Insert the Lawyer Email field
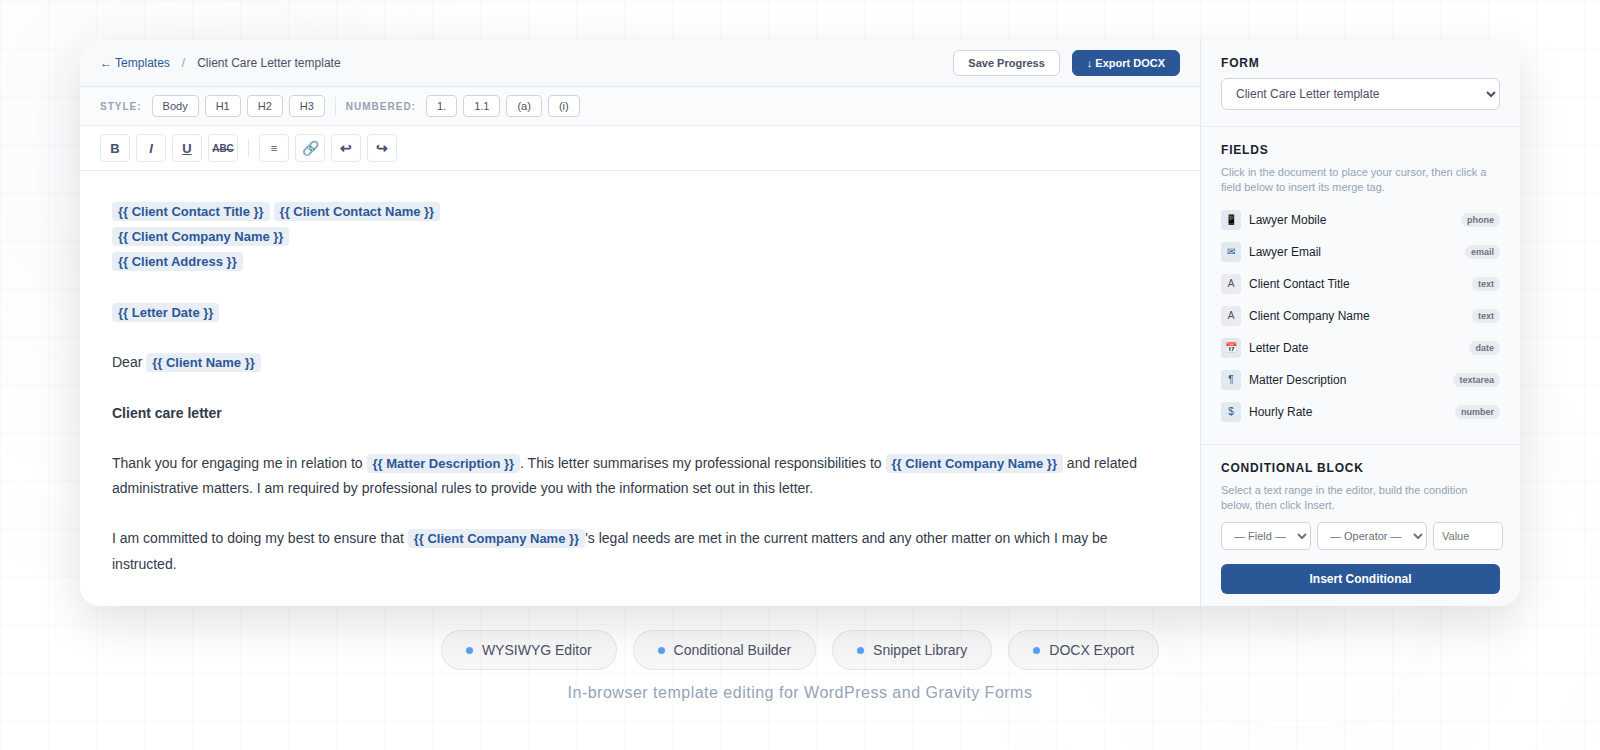 tap(1360, 252)
